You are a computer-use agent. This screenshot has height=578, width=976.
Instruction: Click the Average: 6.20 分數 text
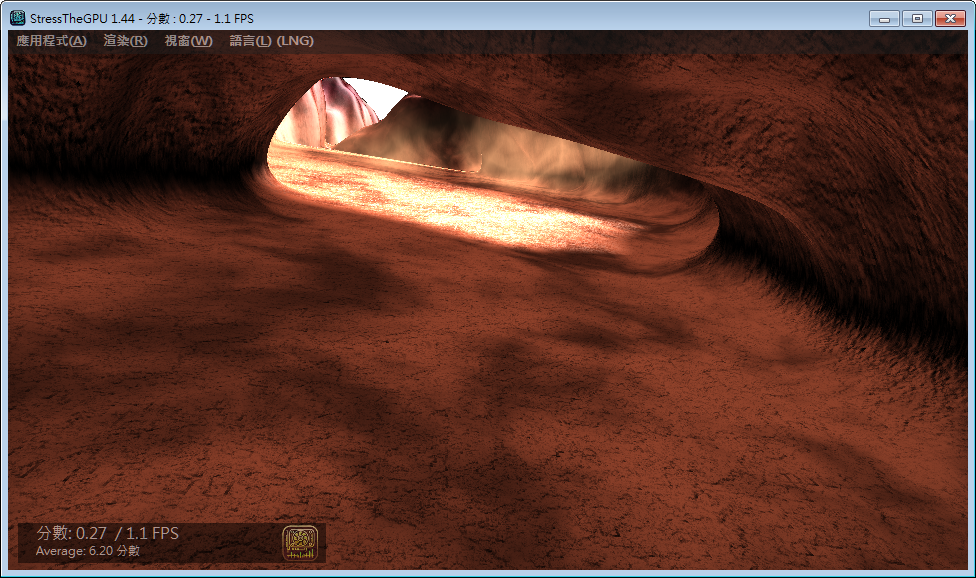[x=88, y=551]
